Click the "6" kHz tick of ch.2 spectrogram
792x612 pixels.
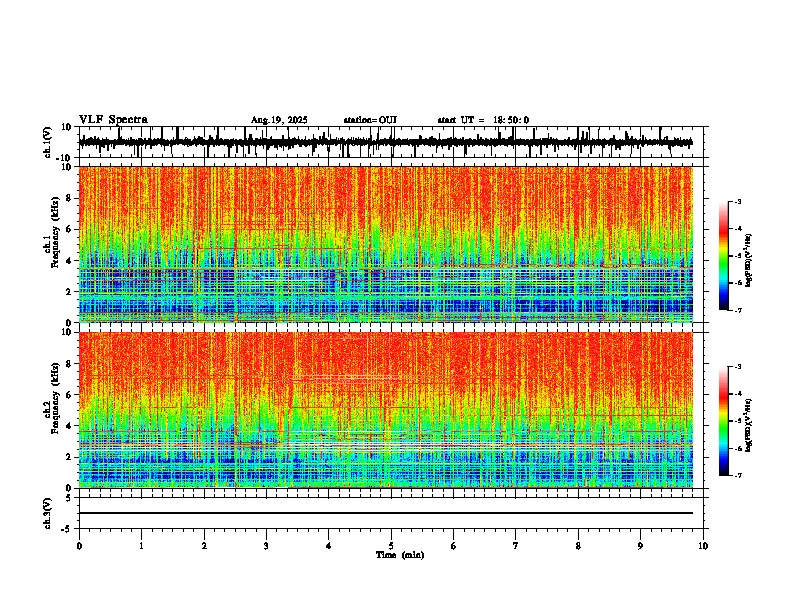pos(69,395)
